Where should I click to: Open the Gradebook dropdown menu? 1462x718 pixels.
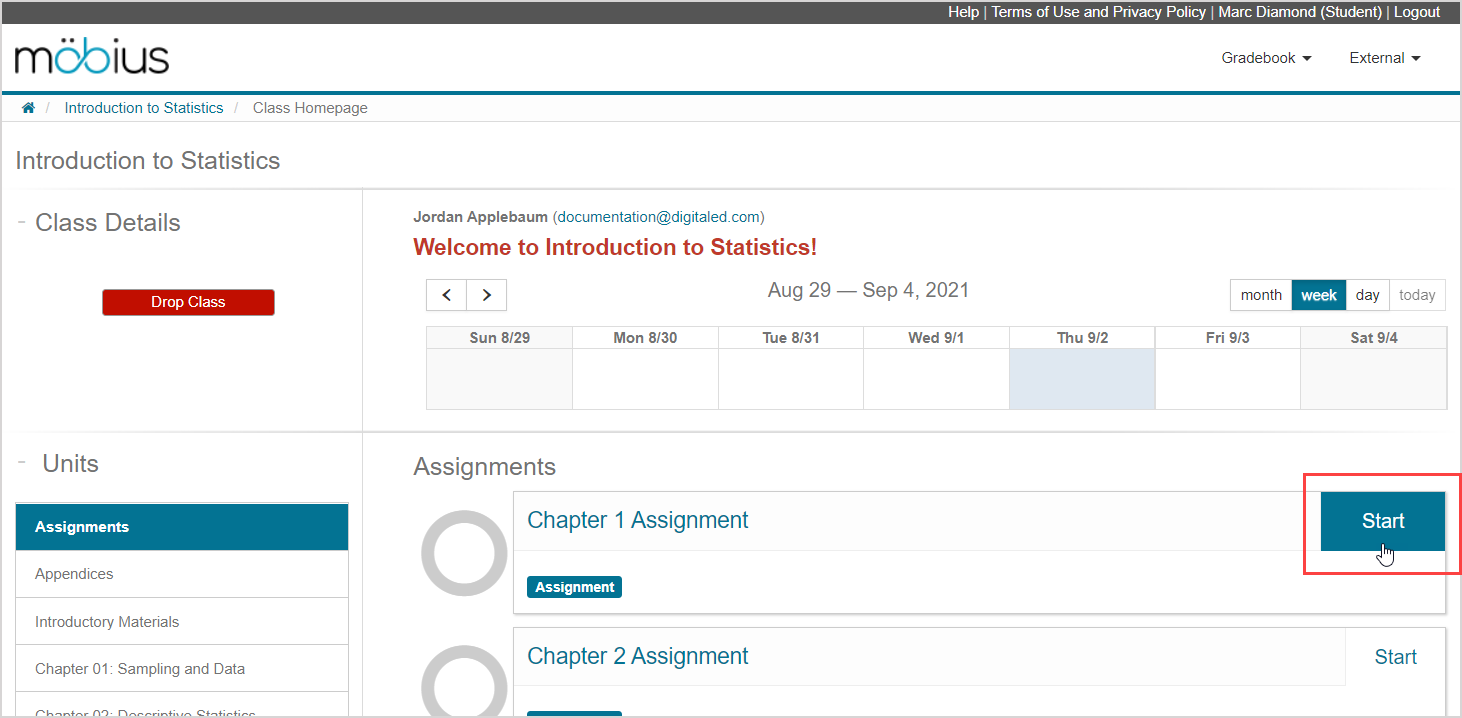click(x=1266, y=58)
